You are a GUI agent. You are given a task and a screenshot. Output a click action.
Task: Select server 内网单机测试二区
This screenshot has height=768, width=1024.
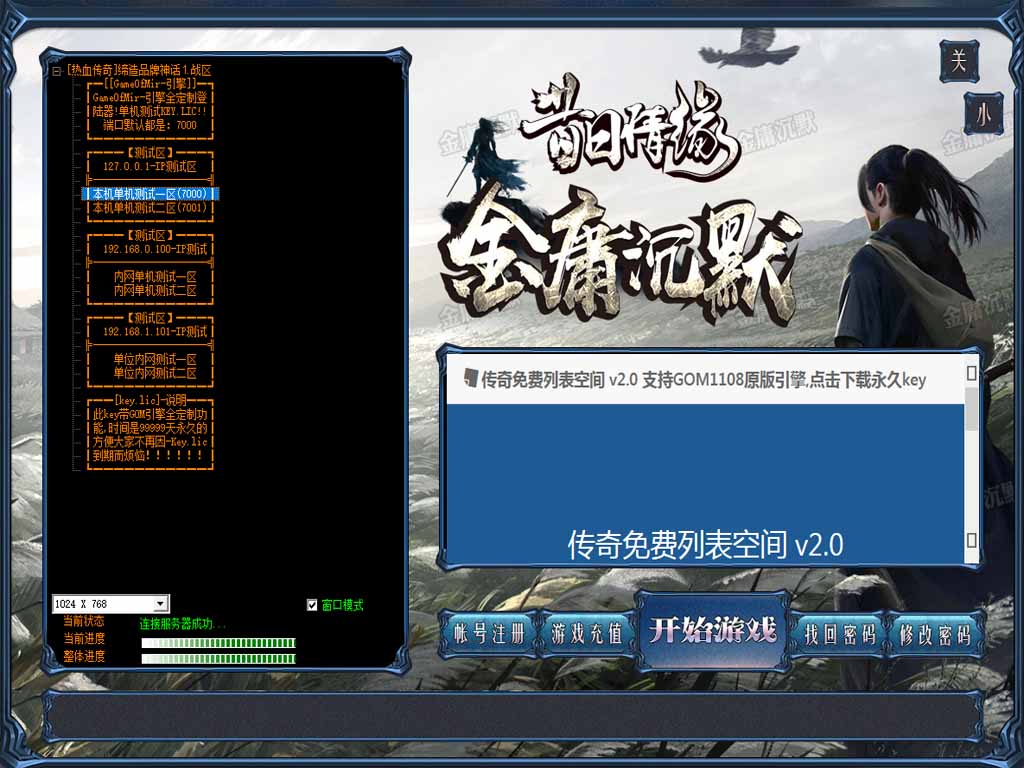pyautogui.click(x=155, y=291)
